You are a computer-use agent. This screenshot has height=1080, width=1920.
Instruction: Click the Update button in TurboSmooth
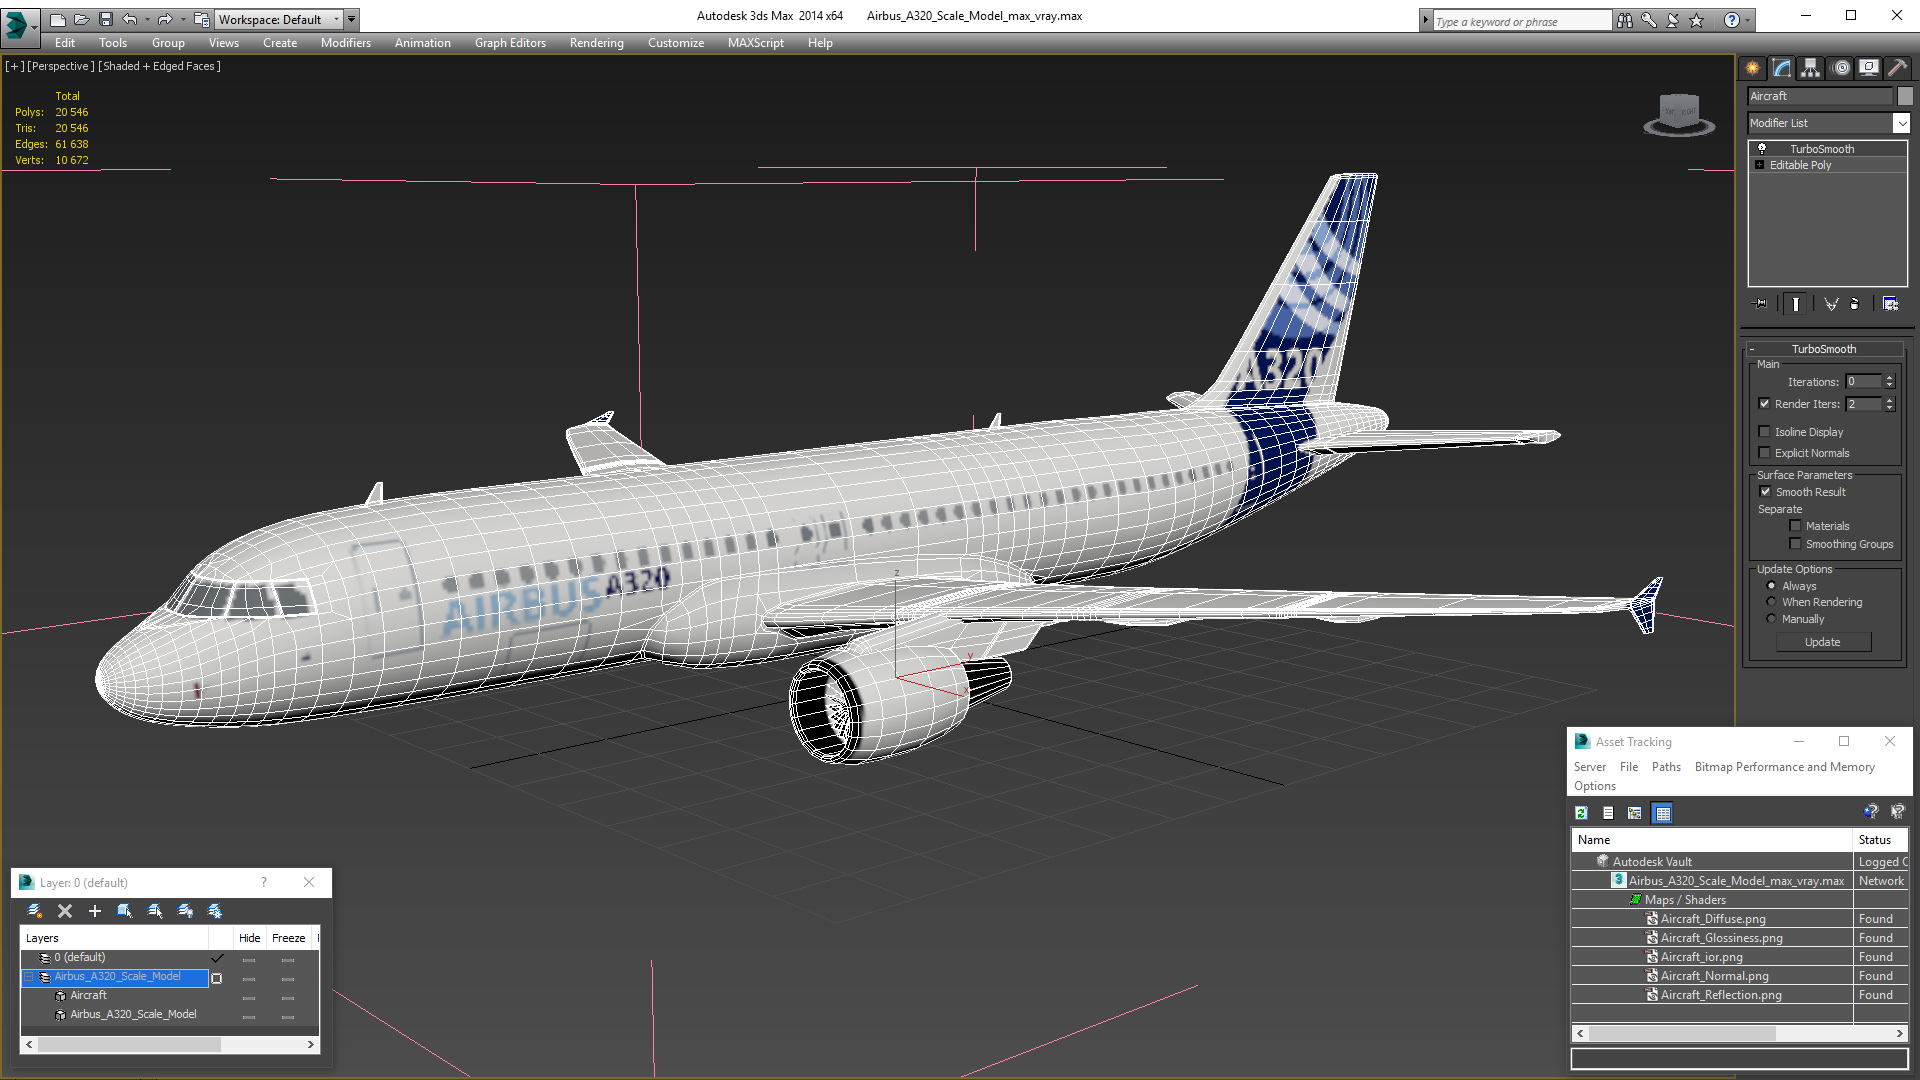tap(1823, 642)
